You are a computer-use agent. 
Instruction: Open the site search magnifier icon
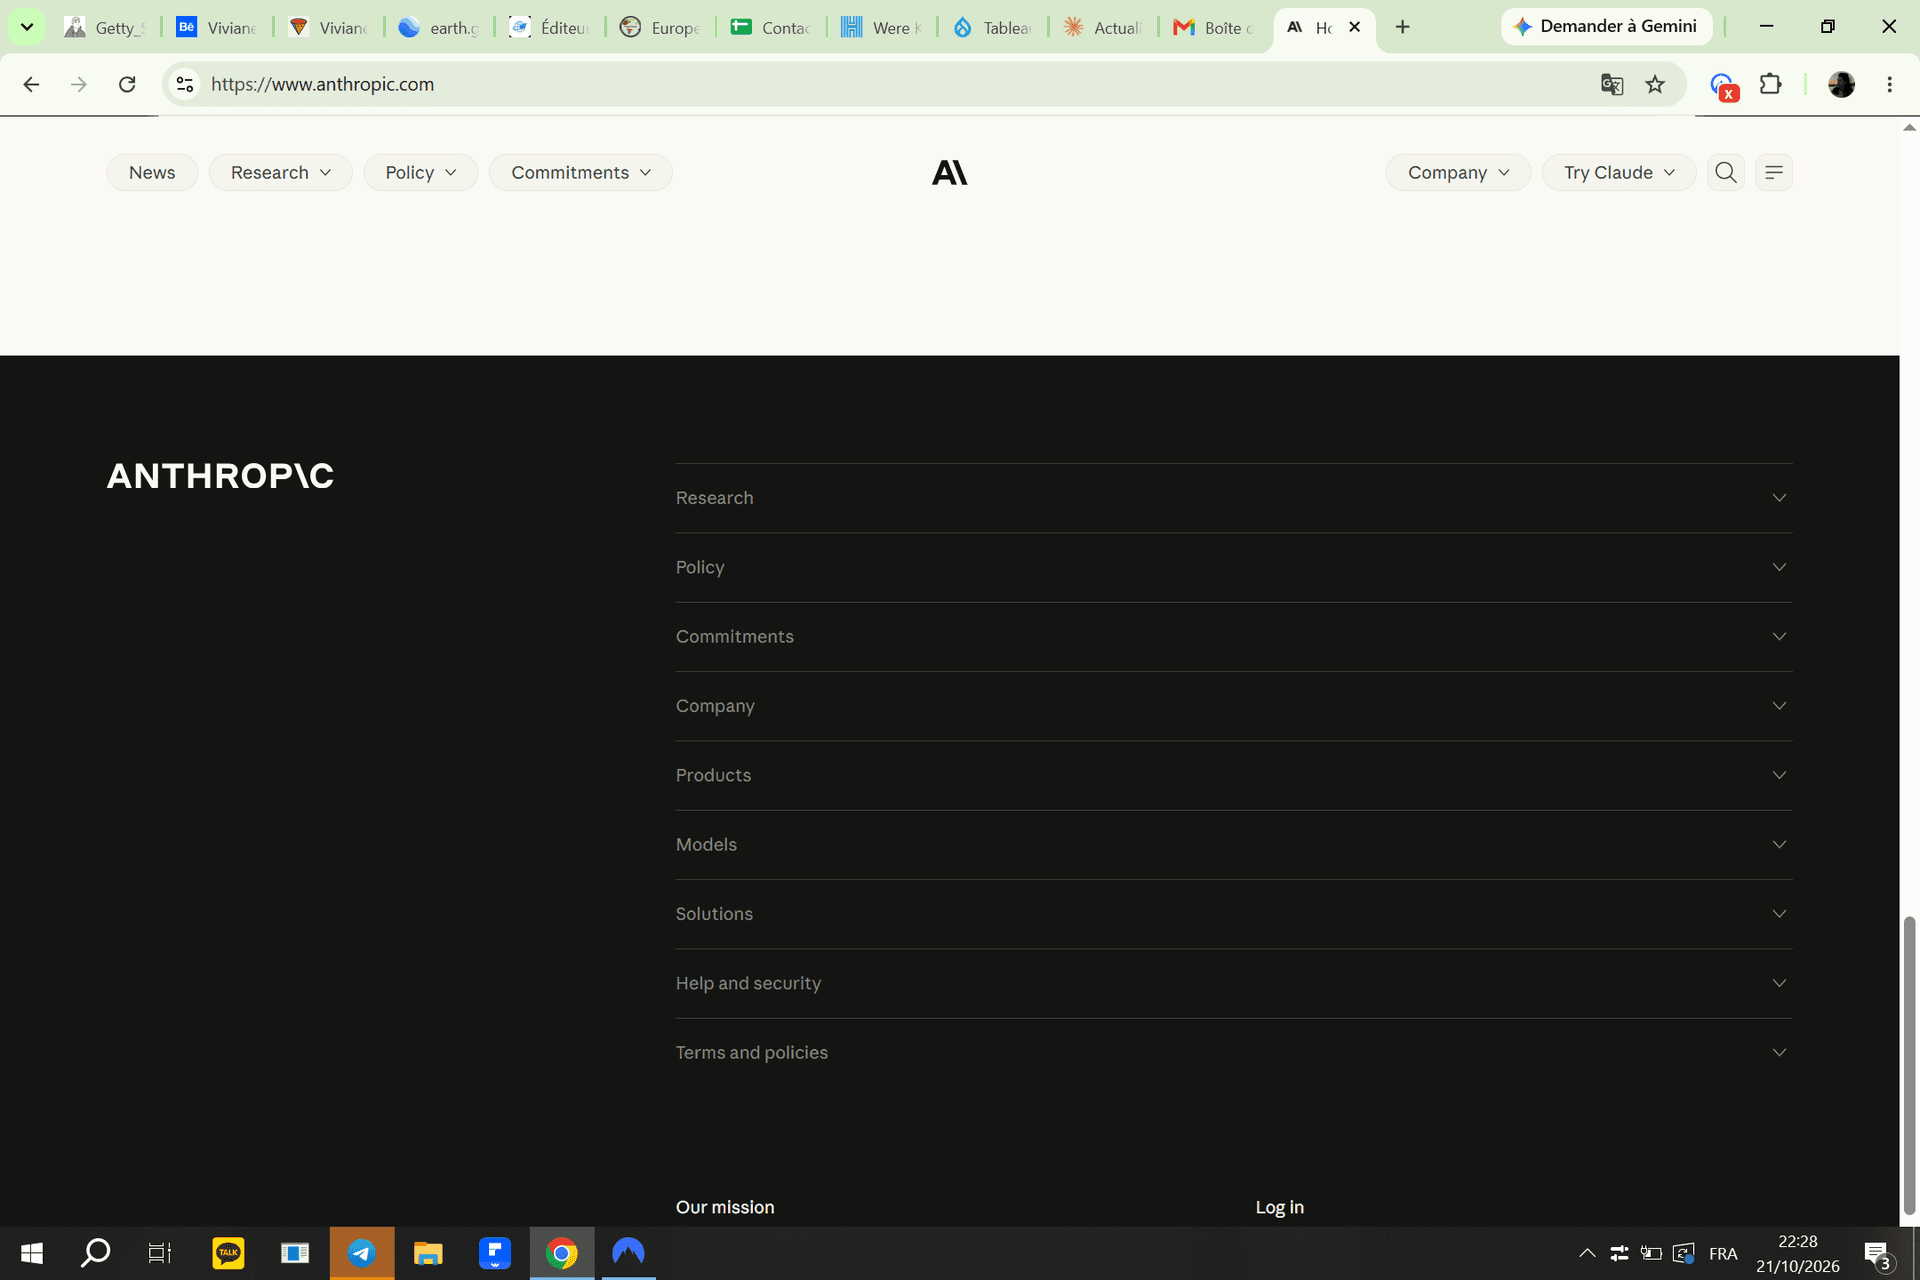pos(1725,172)
